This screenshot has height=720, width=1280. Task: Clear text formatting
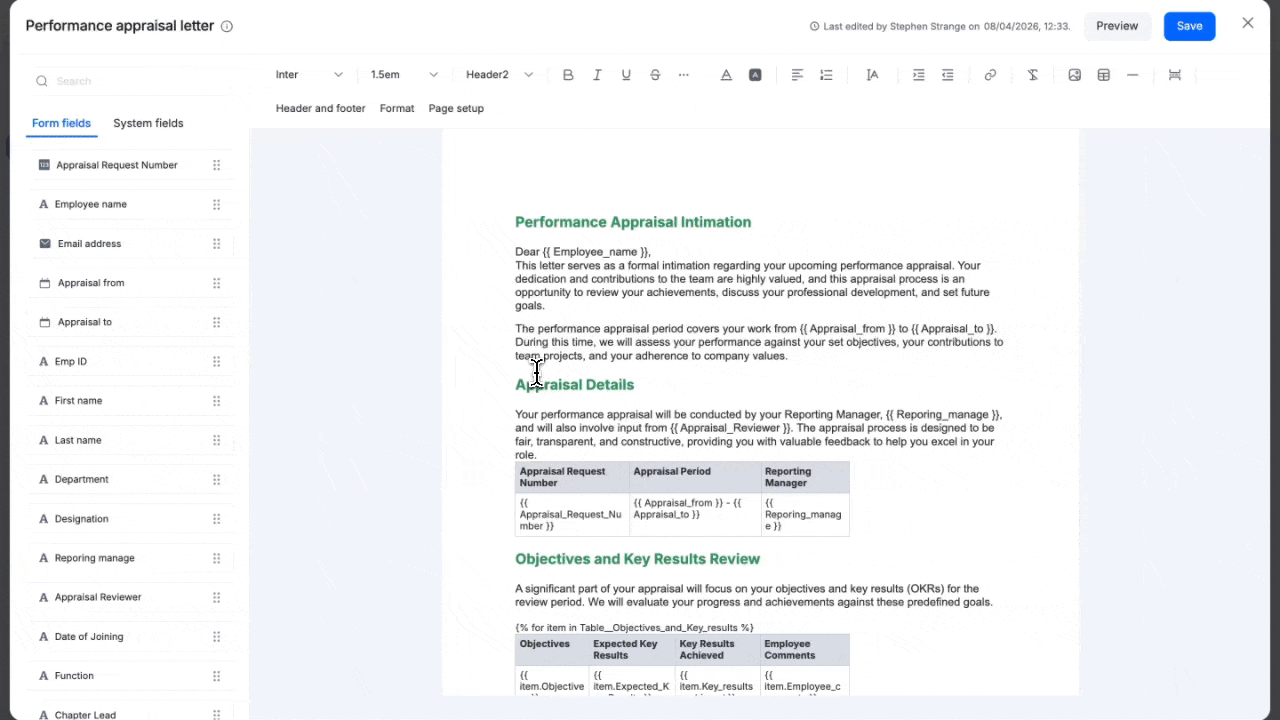(x=1033, y=75)
